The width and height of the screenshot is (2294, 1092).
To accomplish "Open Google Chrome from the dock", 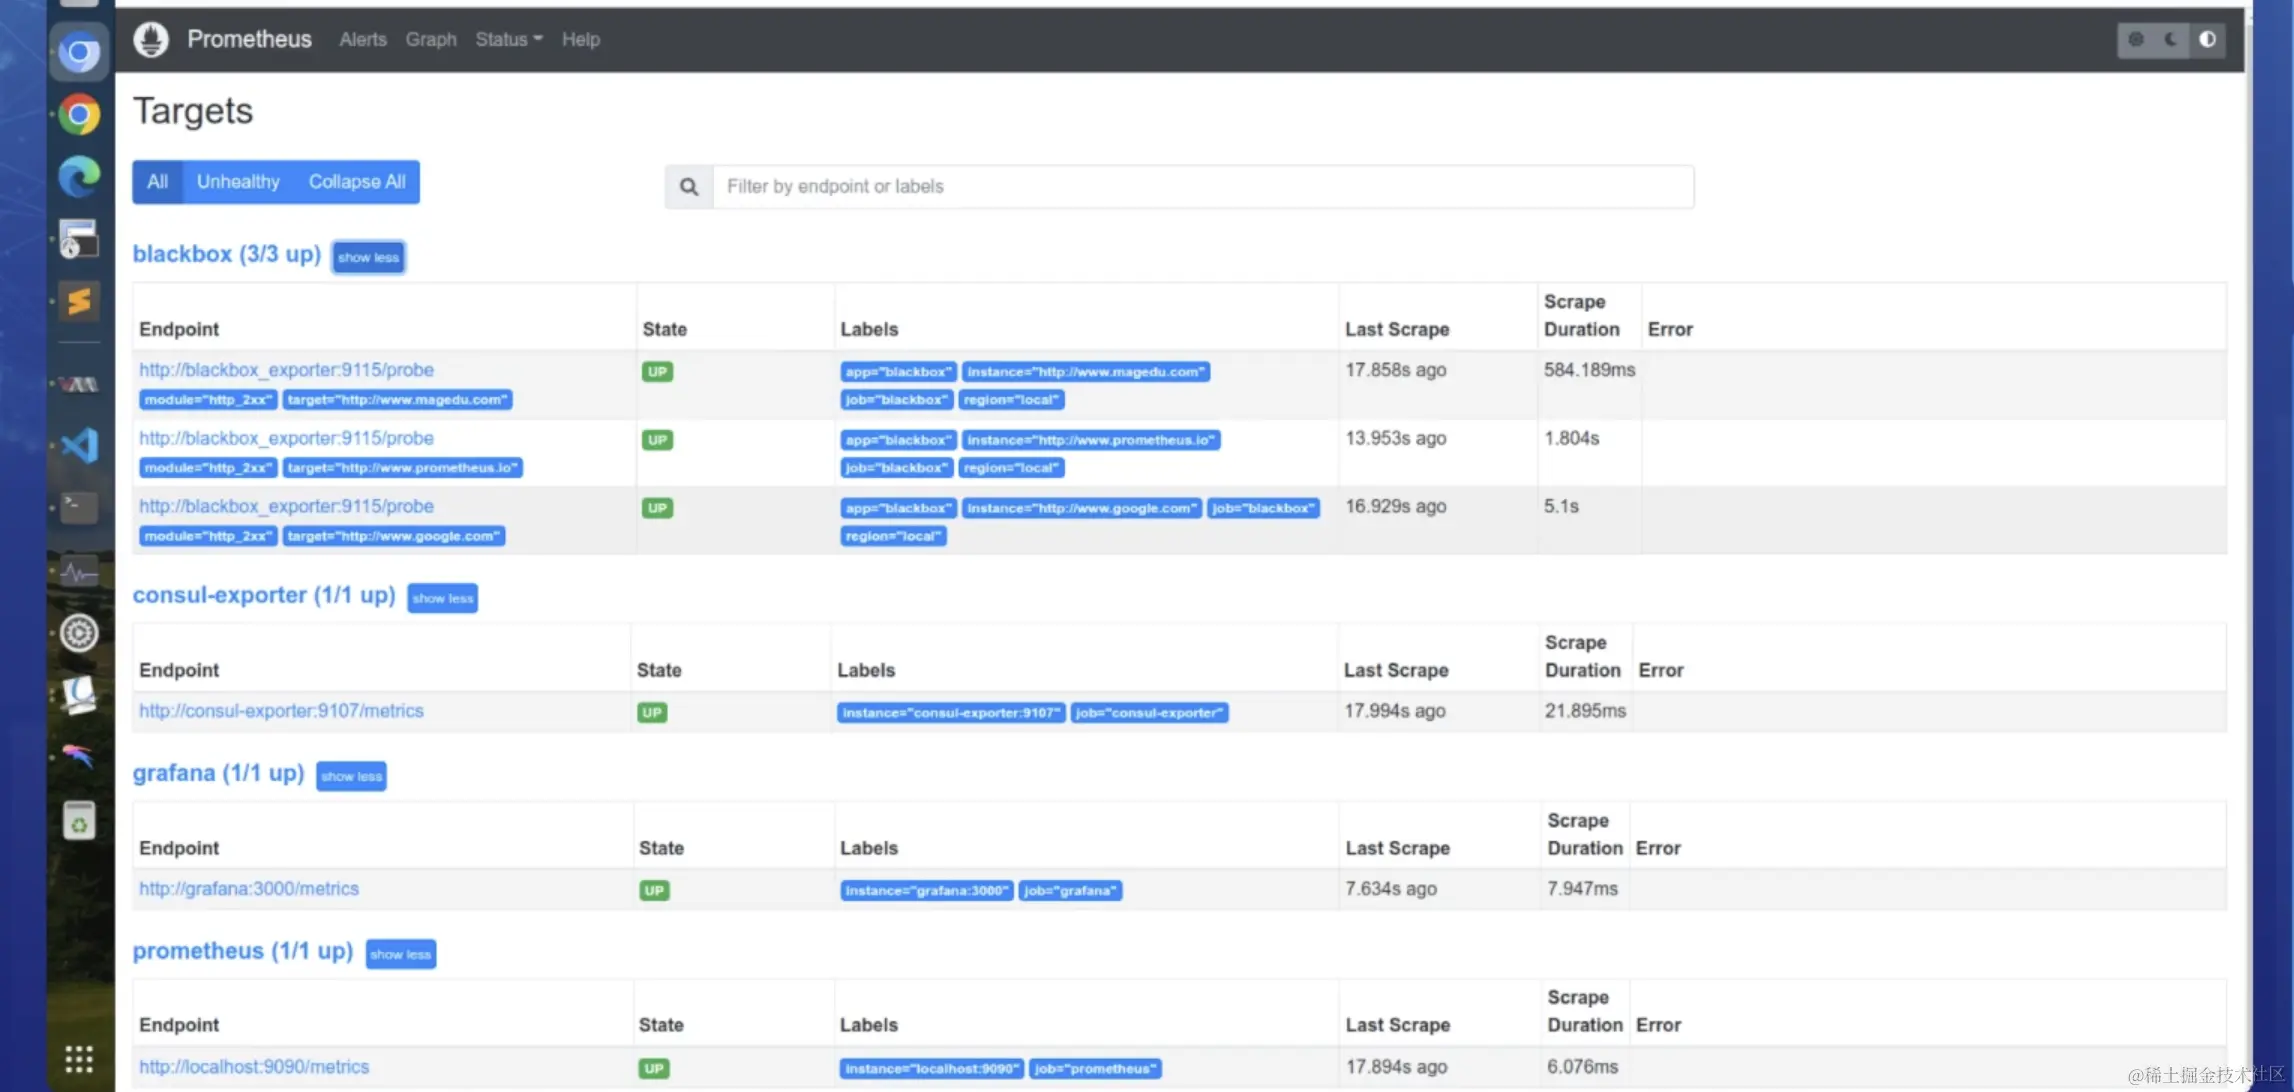I will 79,115.
